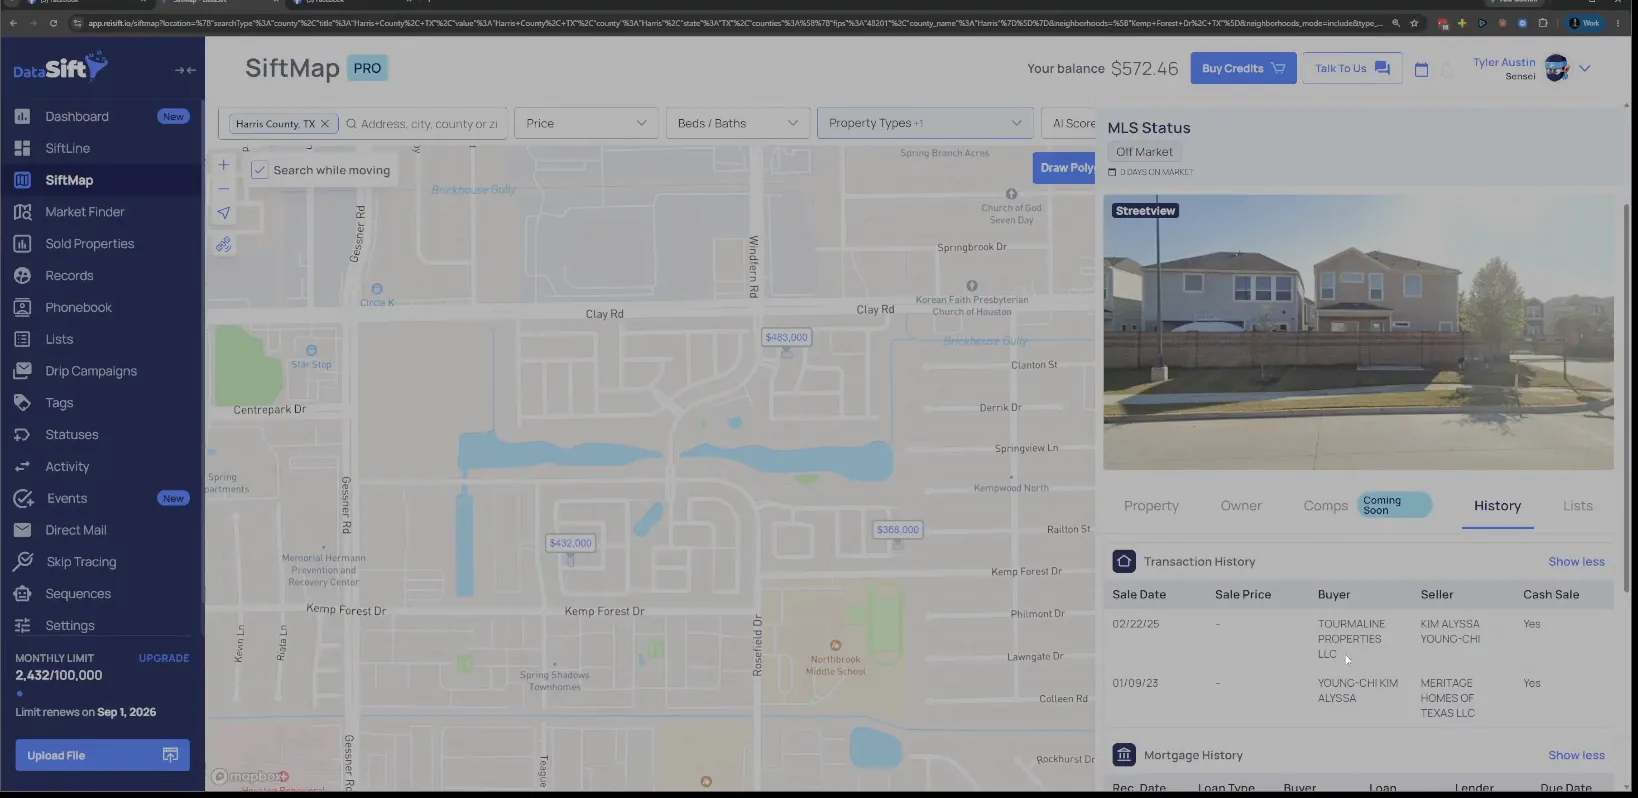
Task: Click the Upload File button
Action: point(102,755)
